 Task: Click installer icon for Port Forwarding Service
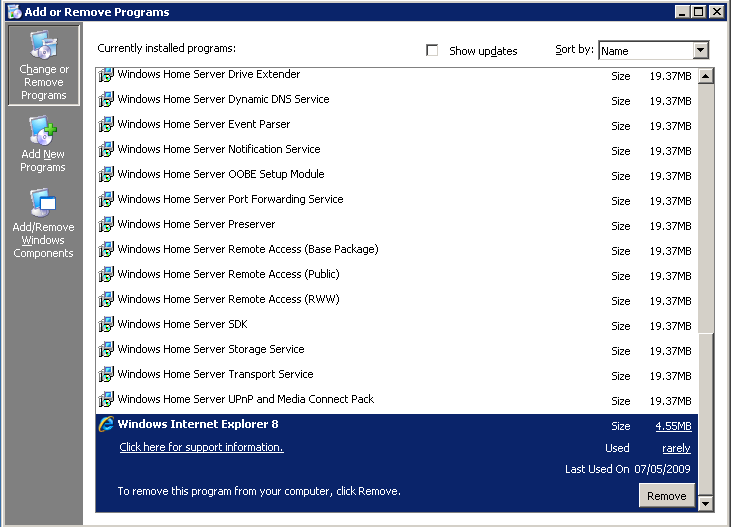[106, 200]
